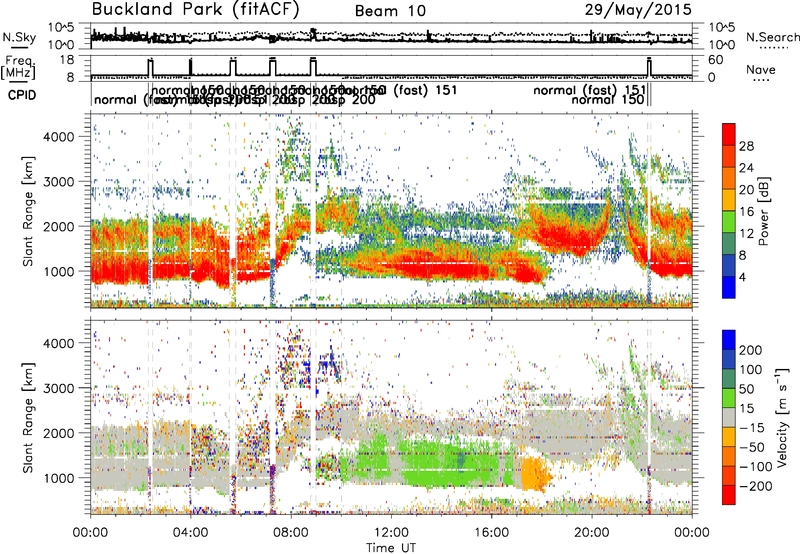Click the '4' tick on the power colorbar
800x554 pixels.
click(742, 277)
